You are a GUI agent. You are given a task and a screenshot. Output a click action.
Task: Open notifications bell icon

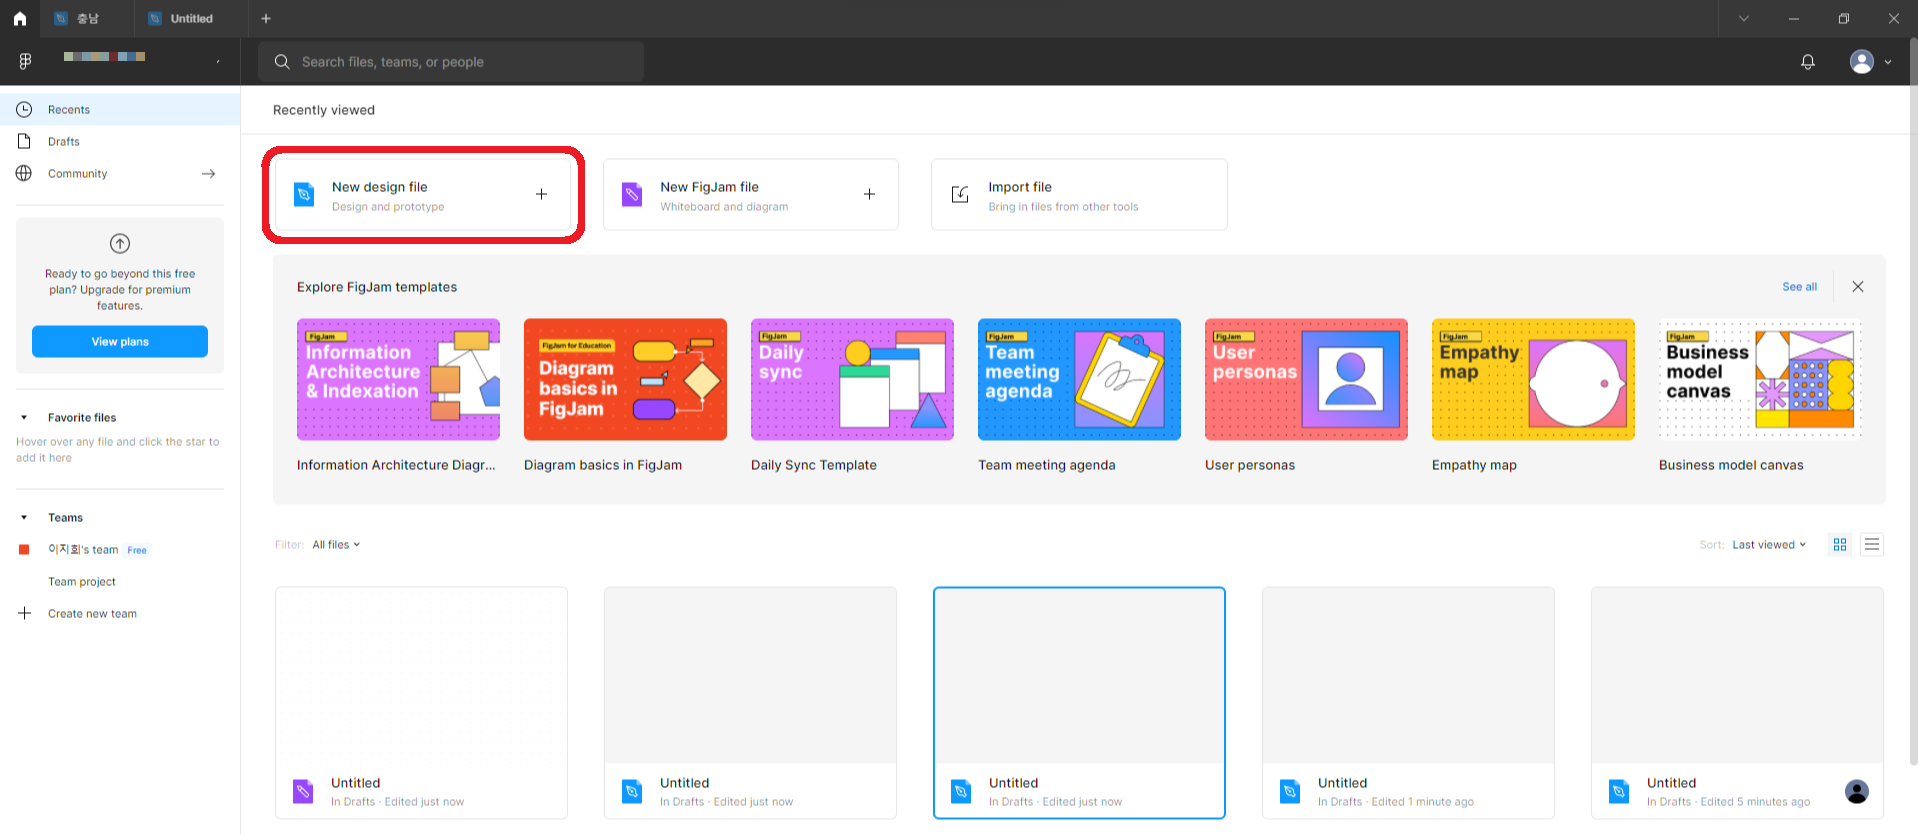pos(1808,62)
